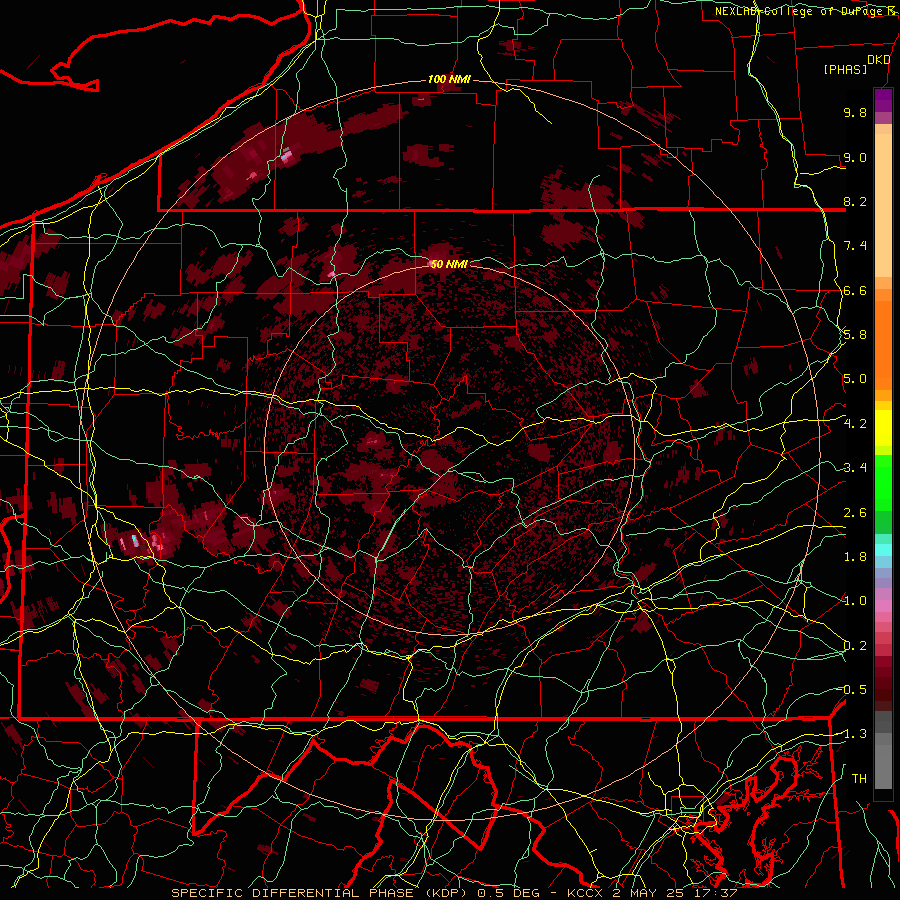Click the 2.6 value on the color scale

(855, 513)
